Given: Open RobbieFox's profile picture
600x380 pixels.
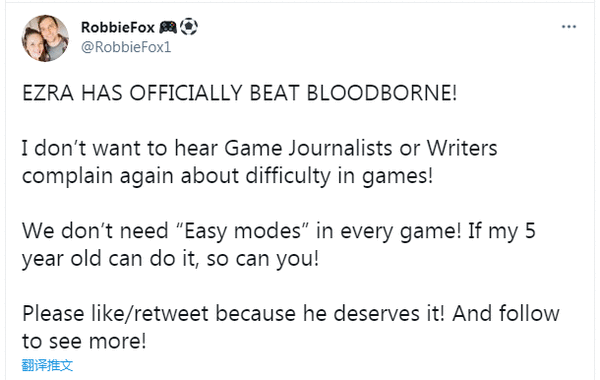Looking at the screenshot, I should click(45, 38).
